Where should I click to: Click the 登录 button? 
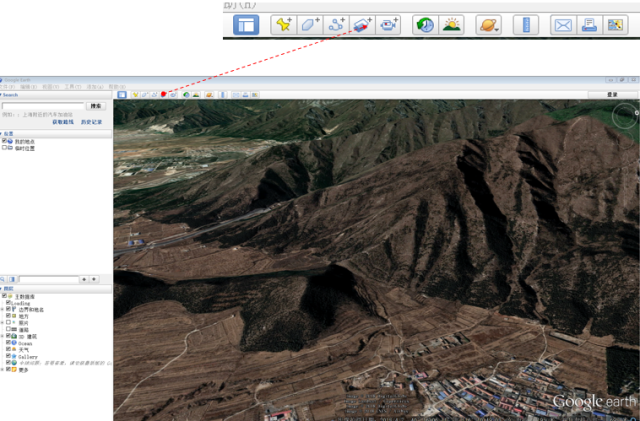pos(612,95)
